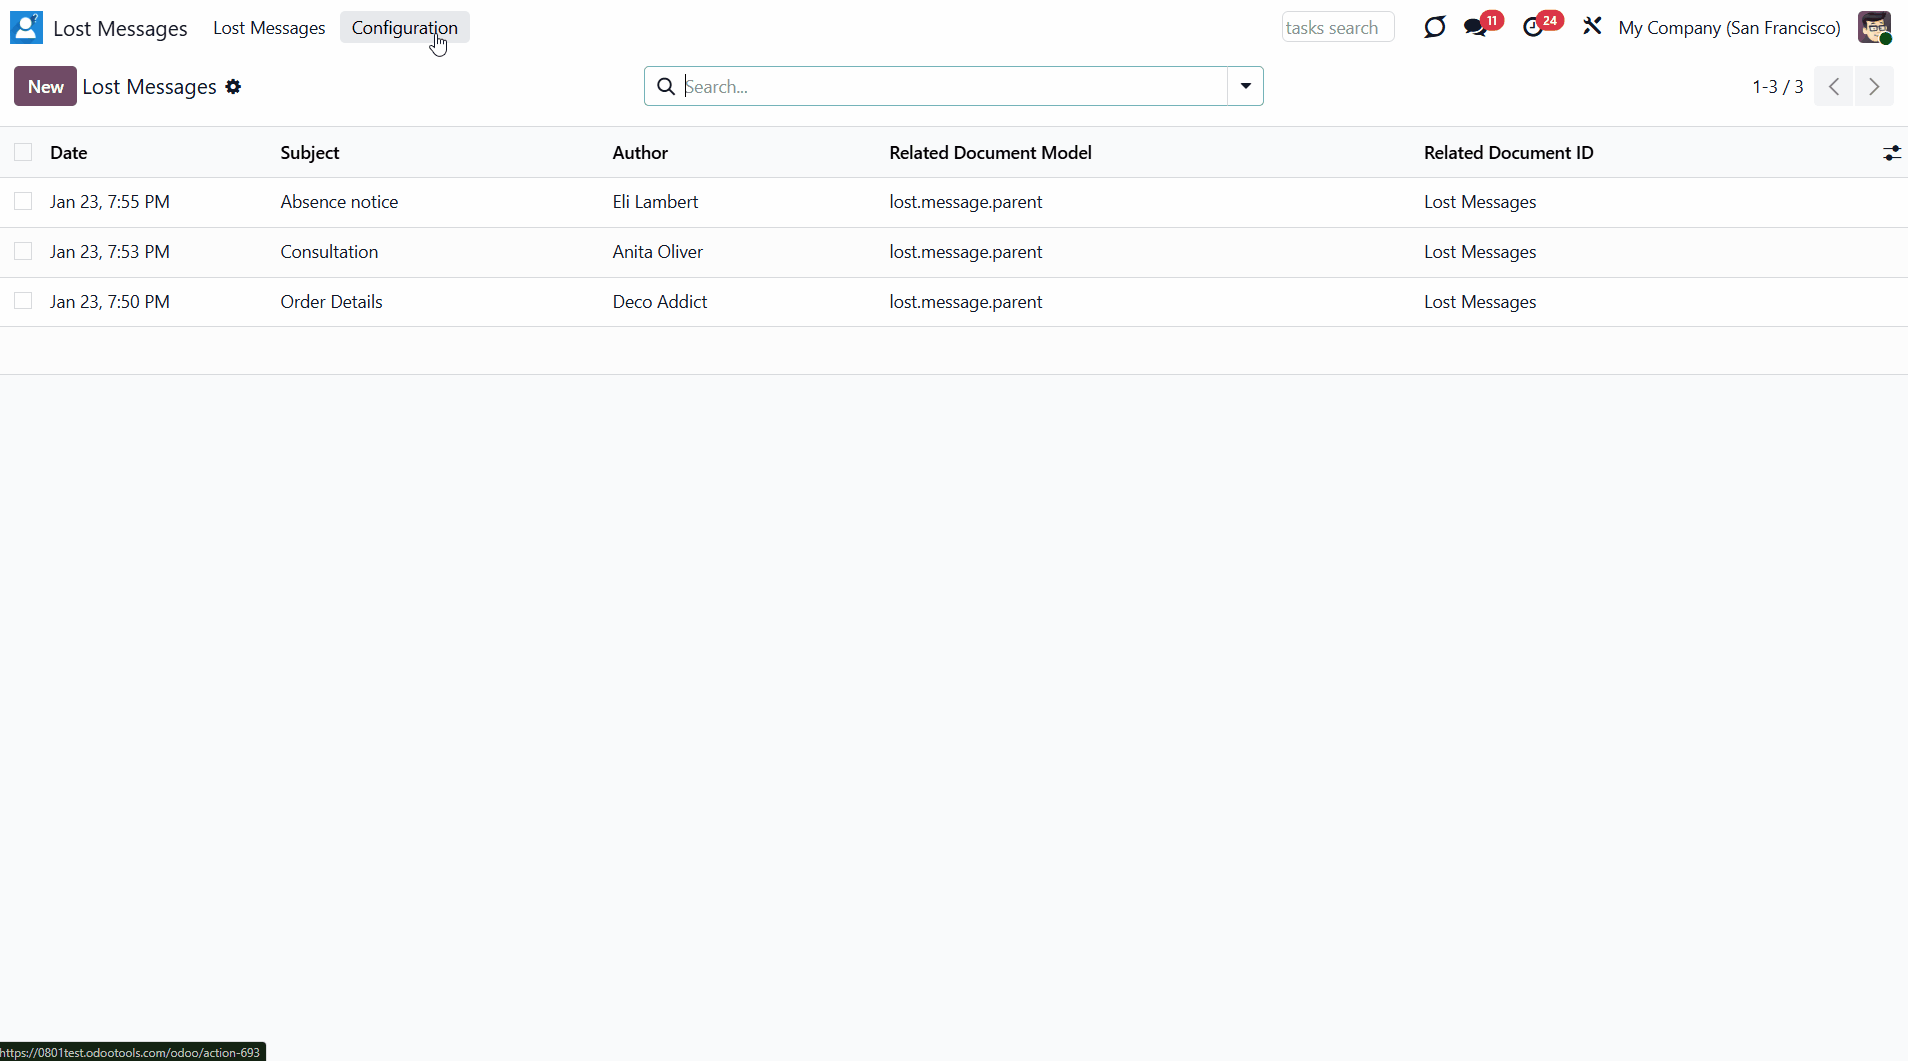
Task: Focus the tasks search field
Action: [1337, 28]
